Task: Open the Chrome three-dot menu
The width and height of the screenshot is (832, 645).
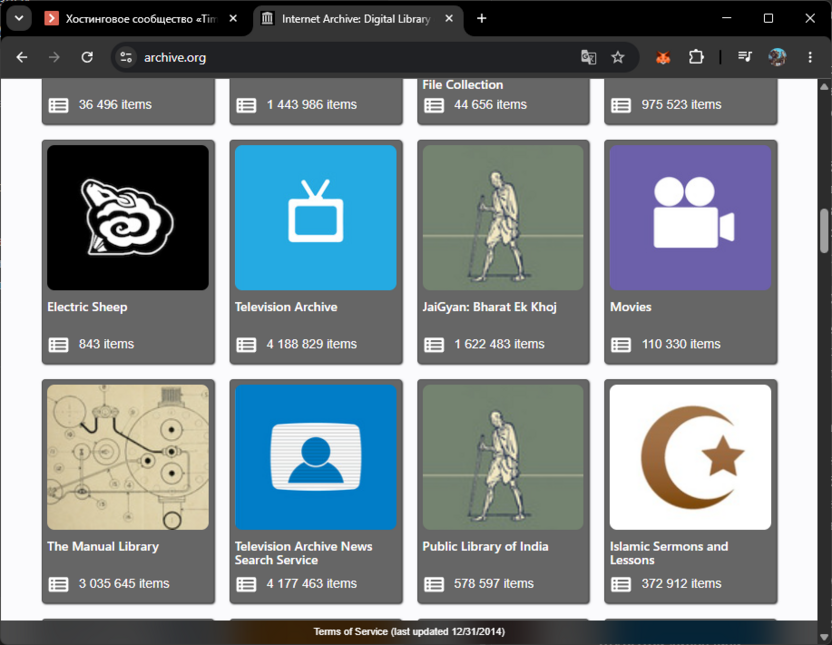Action: (x=810, y=57)
